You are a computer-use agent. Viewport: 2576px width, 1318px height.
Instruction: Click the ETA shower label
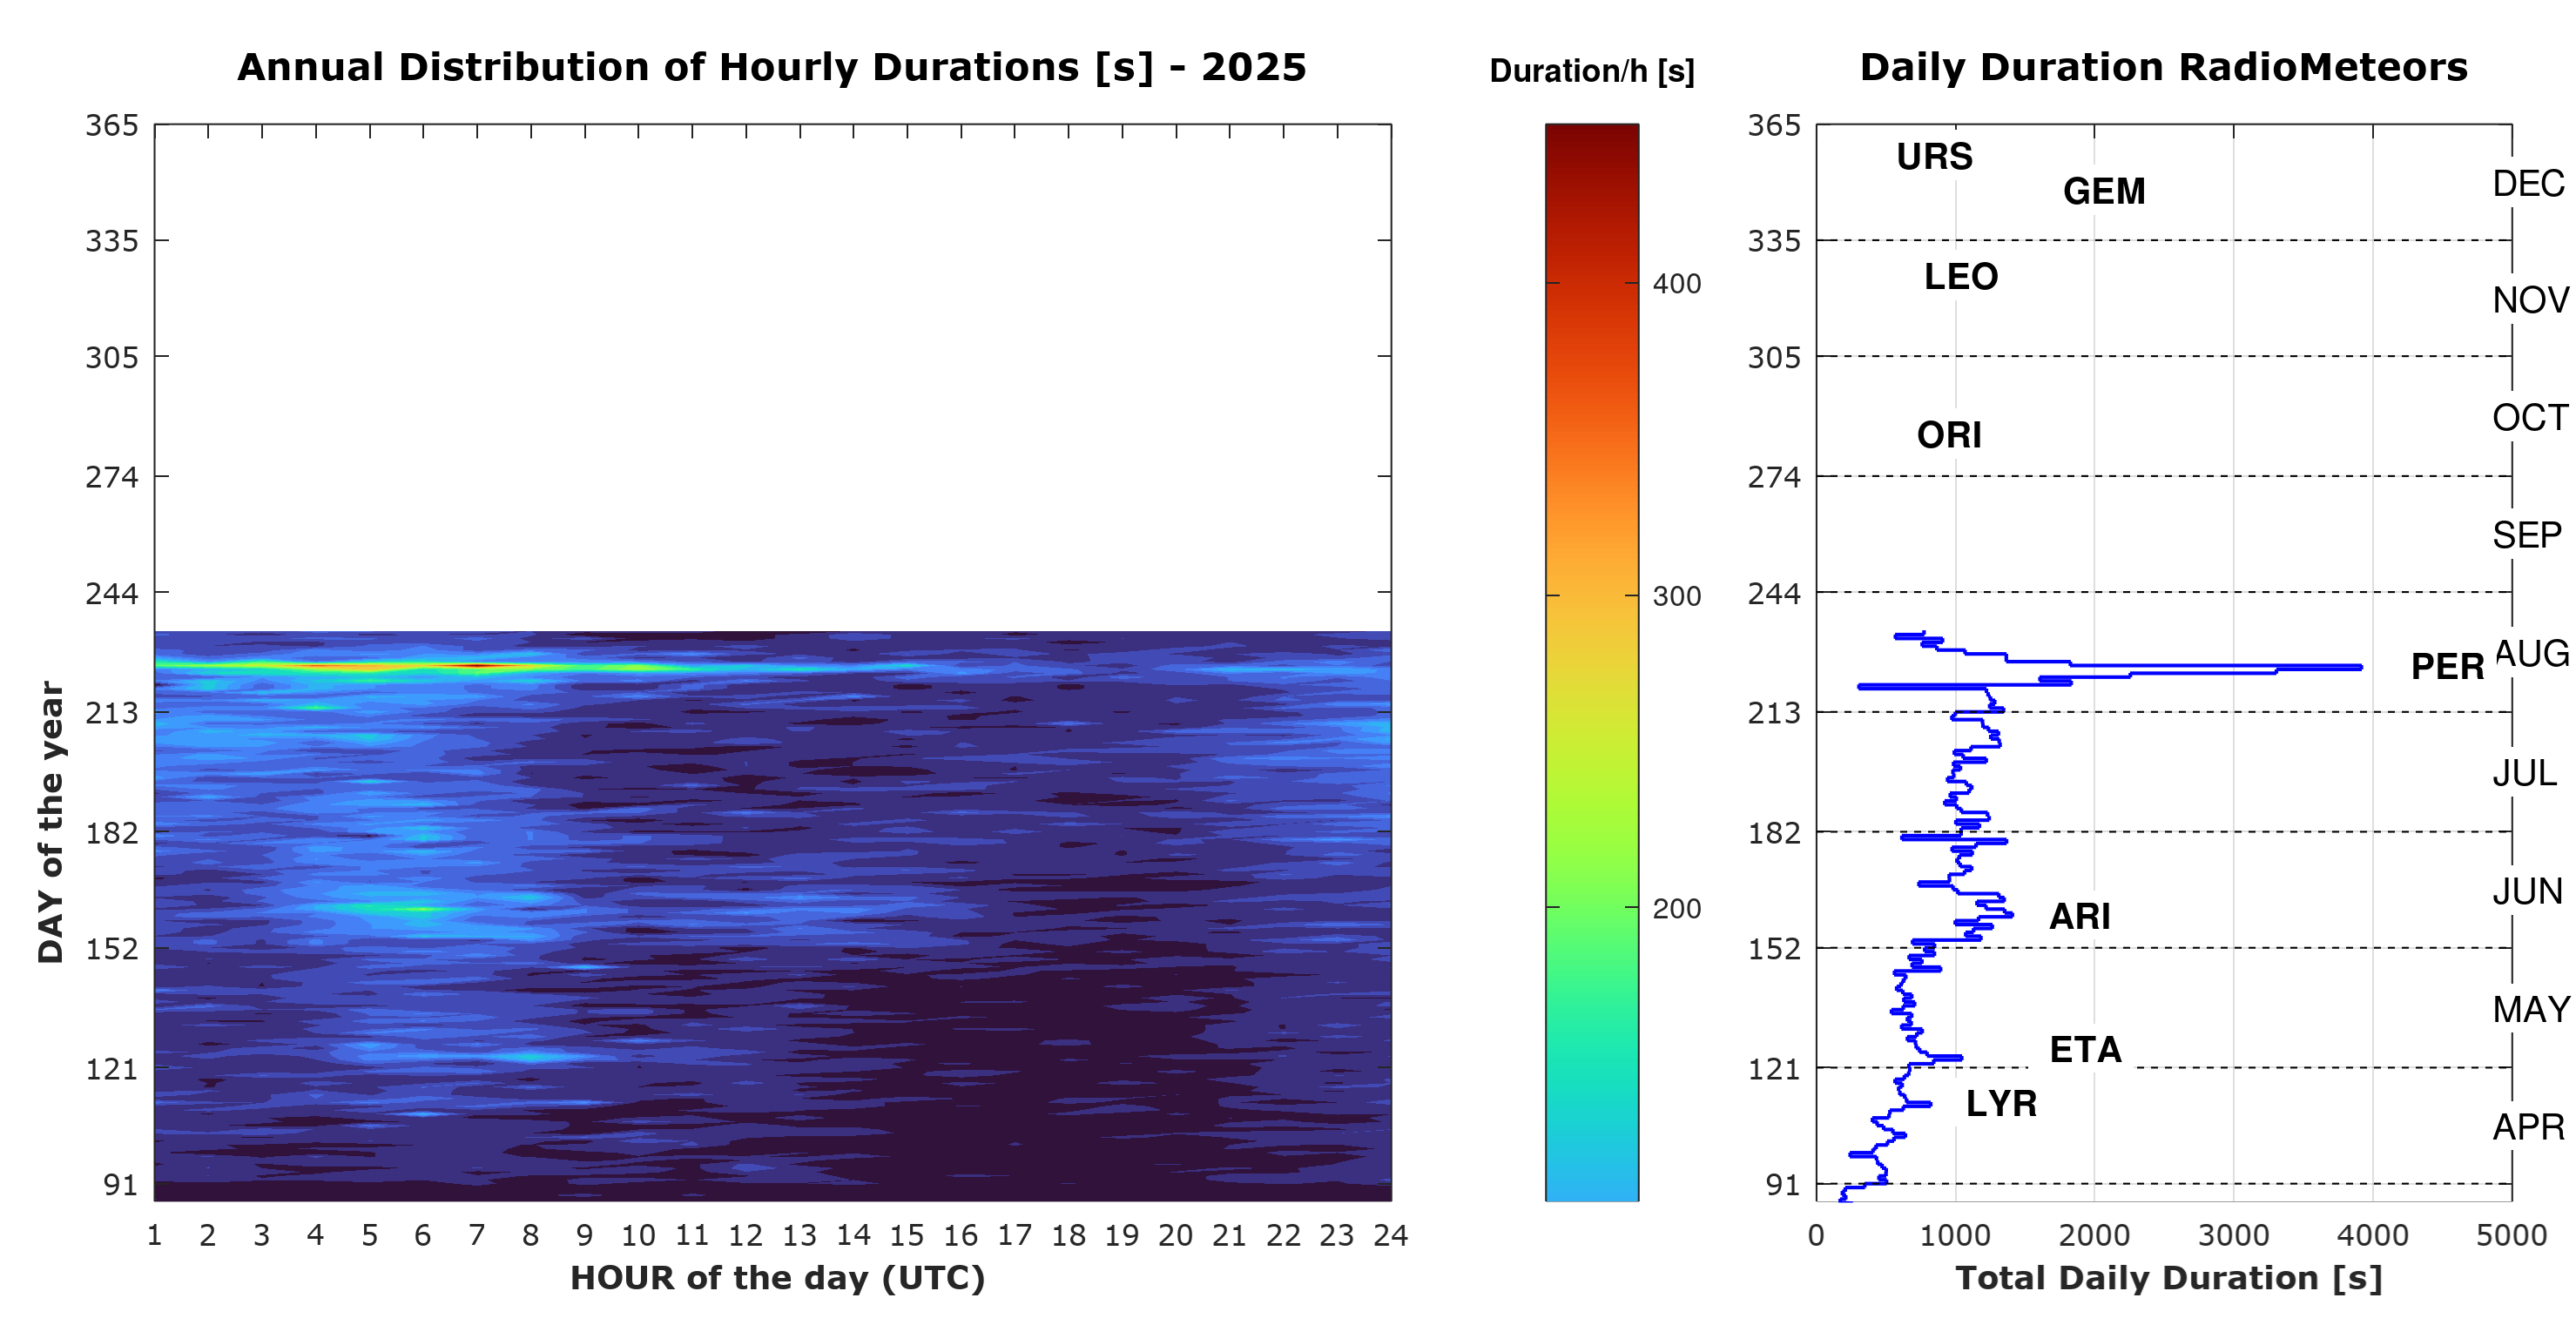tap(2085, 1049)
